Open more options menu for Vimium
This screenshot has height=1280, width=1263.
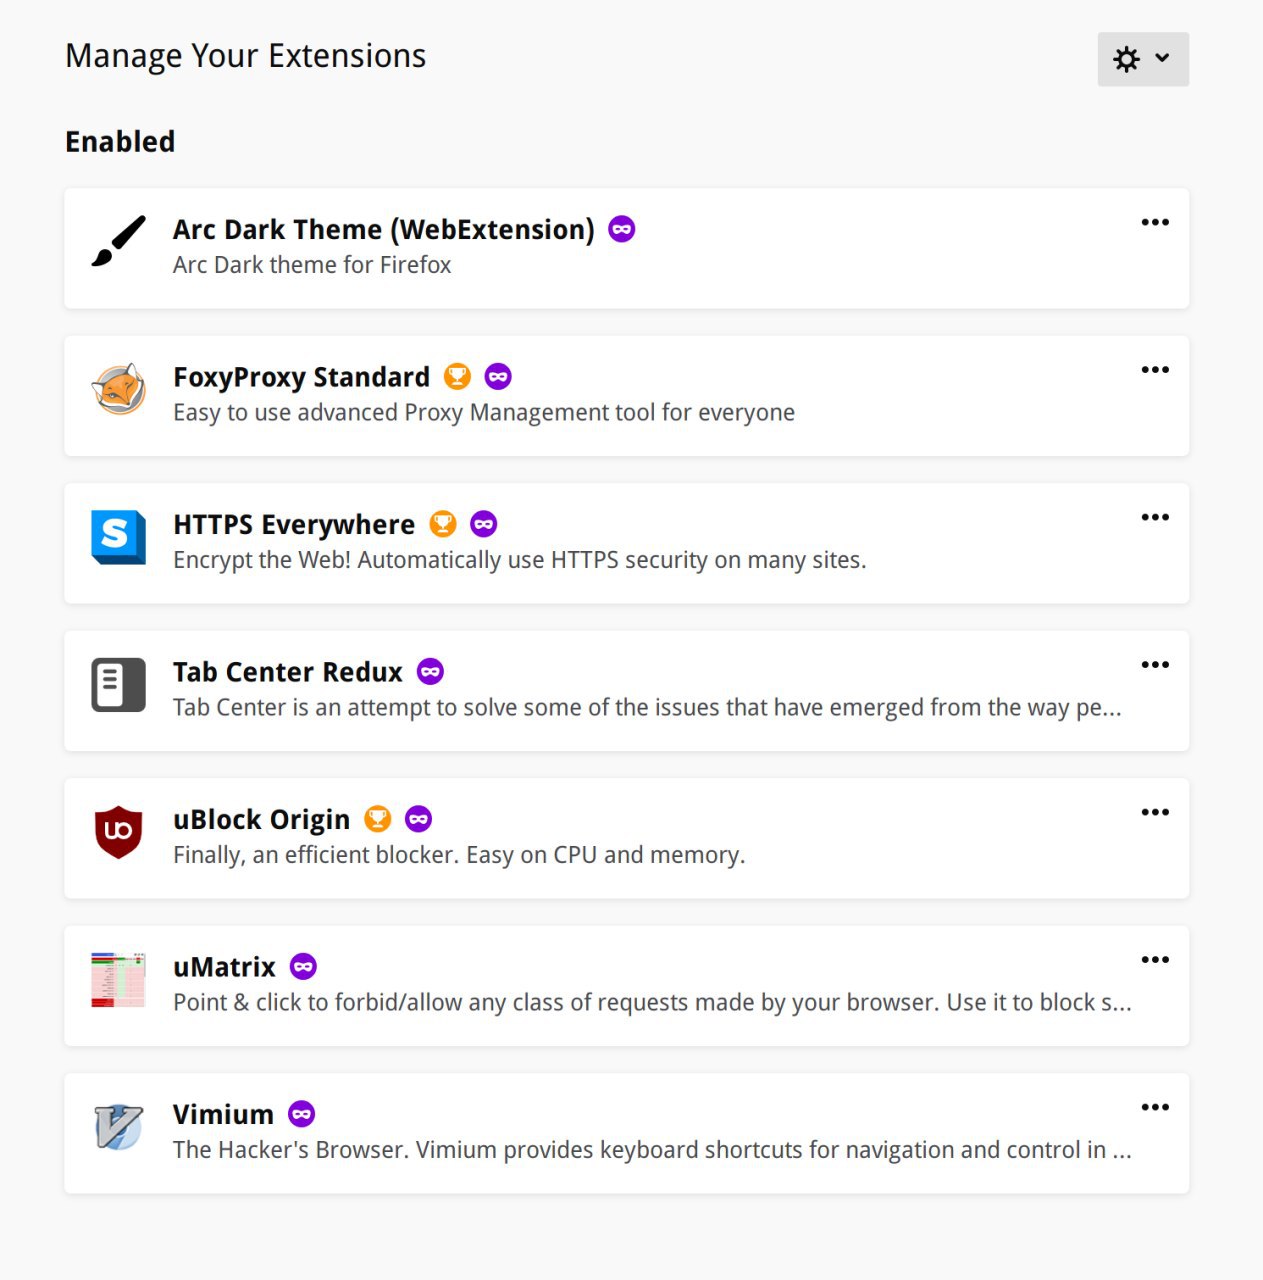pyautogui.click(x=1155, y=1107)
